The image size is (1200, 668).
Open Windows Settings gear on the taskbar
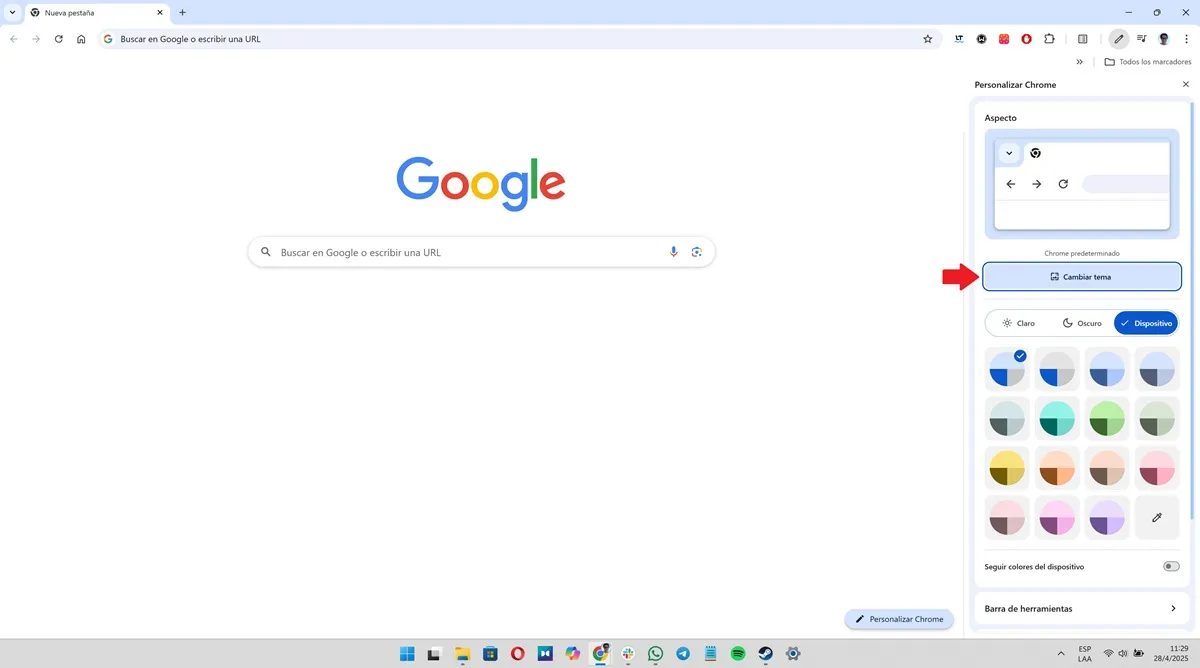[793, 654]
